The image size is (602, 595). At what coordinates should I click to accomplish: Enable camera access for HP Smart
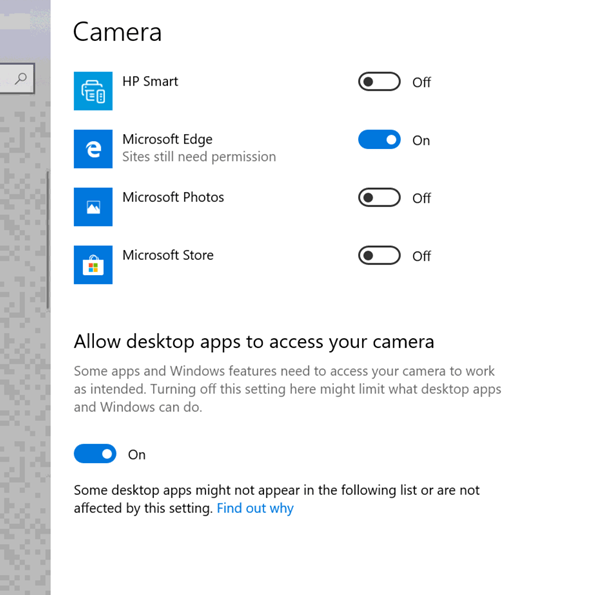(x=379, y=82)
